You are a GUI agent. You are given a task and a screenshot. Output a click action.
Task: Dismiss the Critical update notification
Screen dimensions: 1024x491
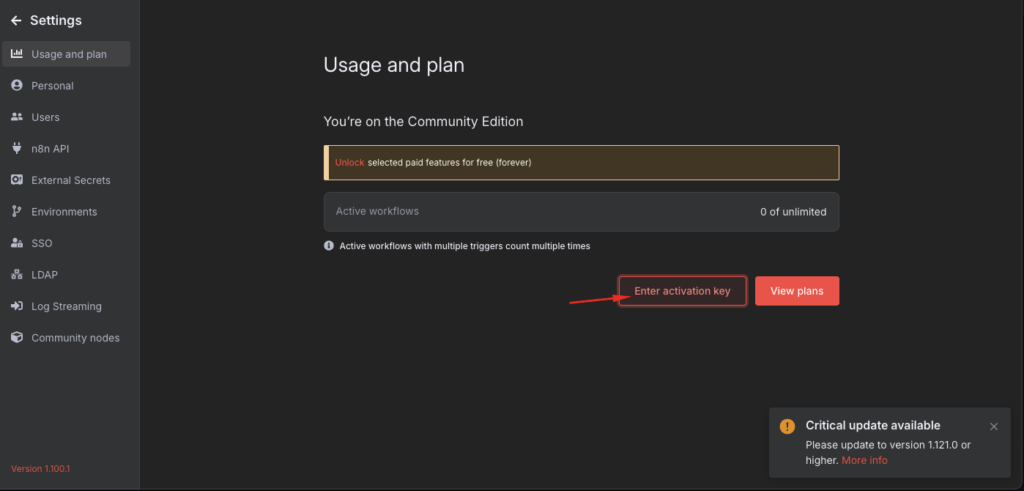click(993, 426)
